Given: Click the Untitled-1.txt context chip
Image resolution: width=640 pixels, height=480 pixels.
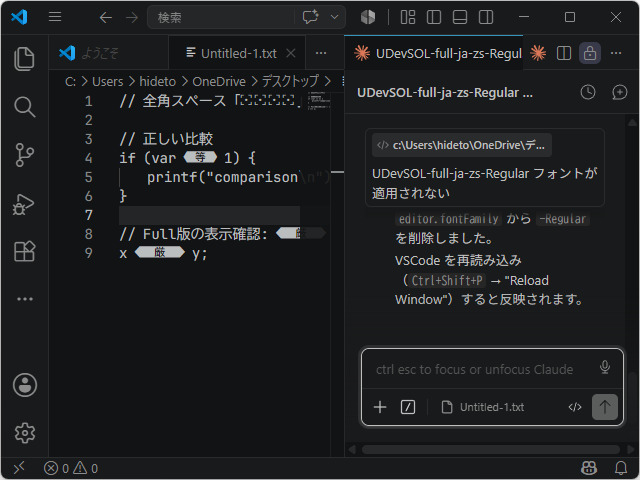Looking at the screenshot, I should tap(483, 407).
